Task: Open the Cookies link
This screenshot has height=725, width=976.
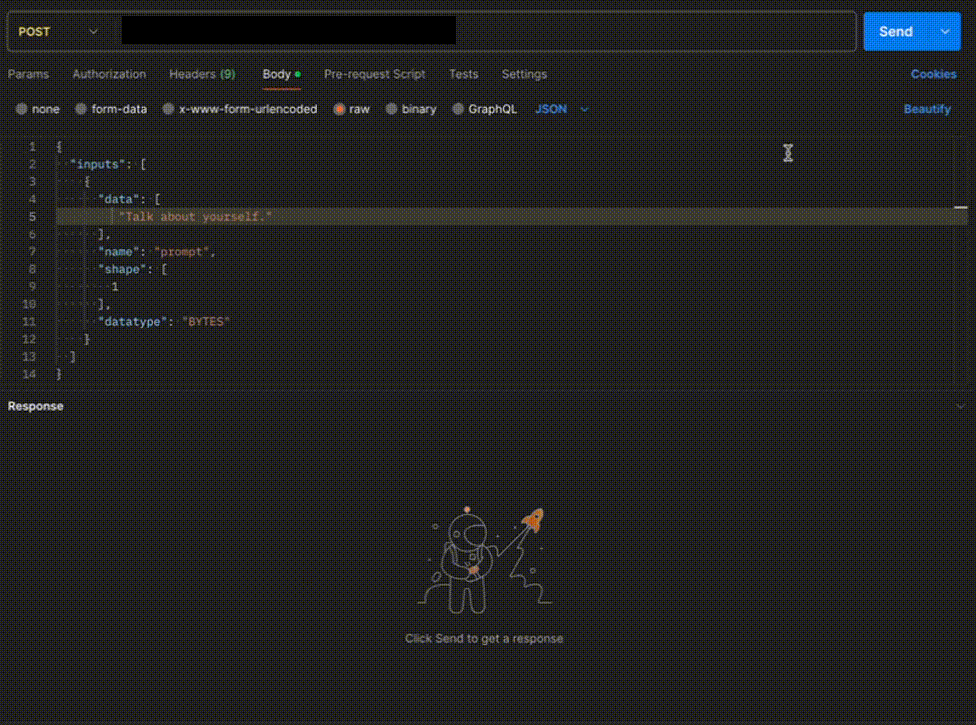Action: tap(933, 74)
